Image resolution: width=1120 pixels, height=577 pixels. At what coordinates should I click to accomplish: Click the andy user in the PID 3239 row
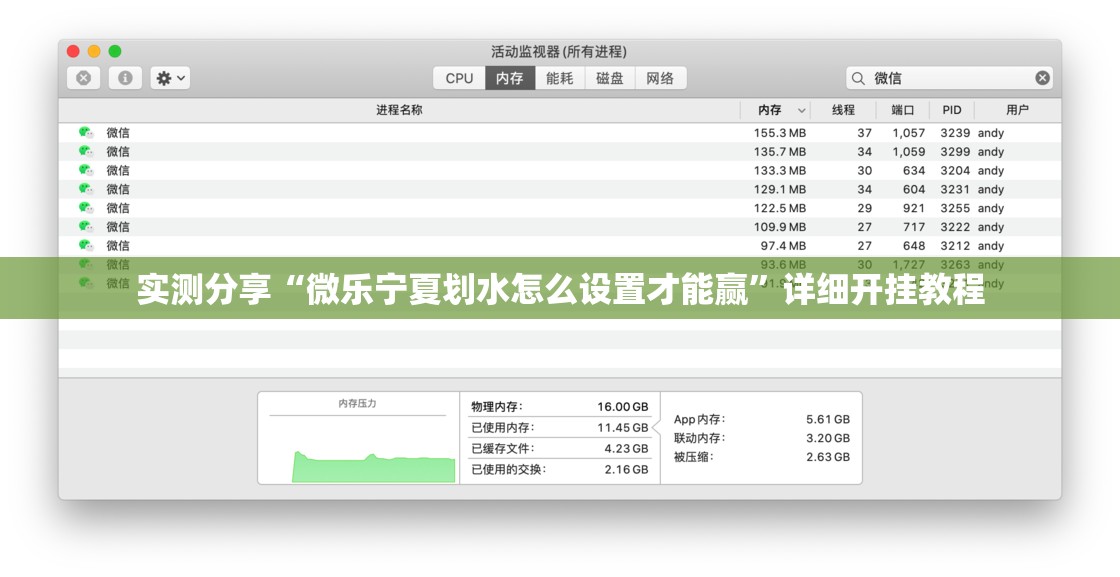(991, 133)
